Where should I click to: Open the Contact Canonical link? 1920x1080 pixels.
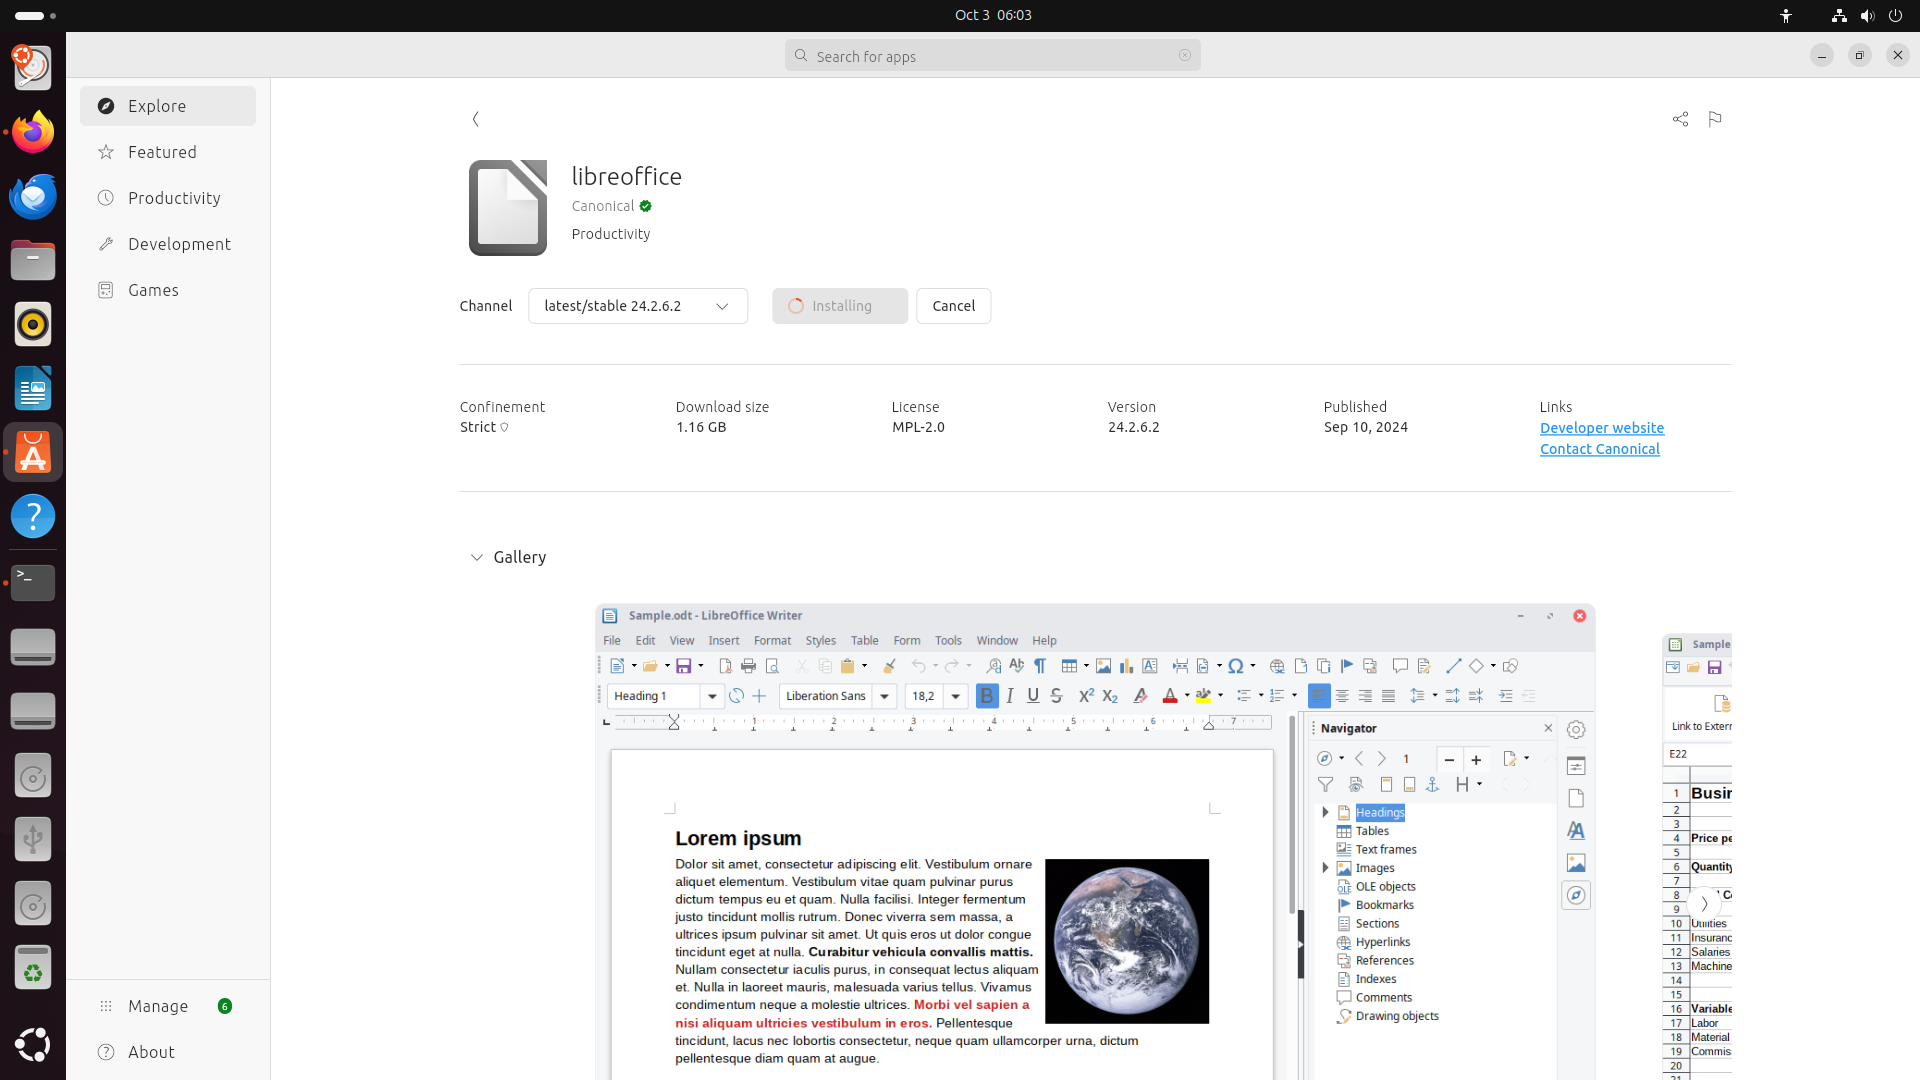click(x=1600, y=449)
